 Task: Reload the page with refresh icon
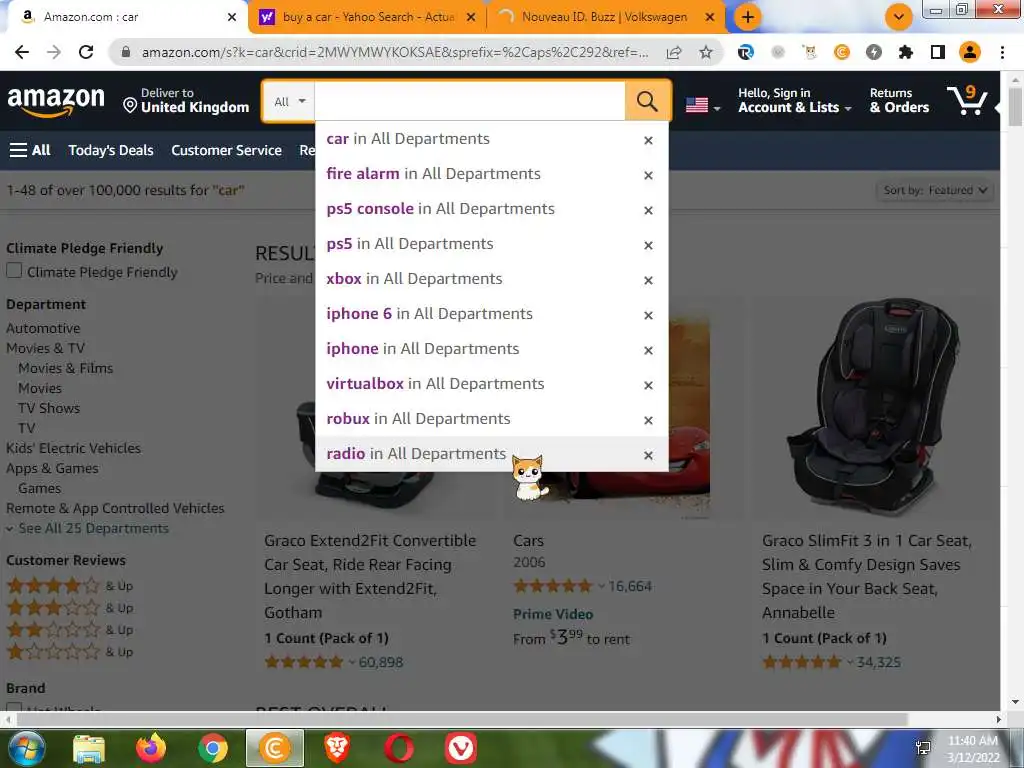(86, 52)
